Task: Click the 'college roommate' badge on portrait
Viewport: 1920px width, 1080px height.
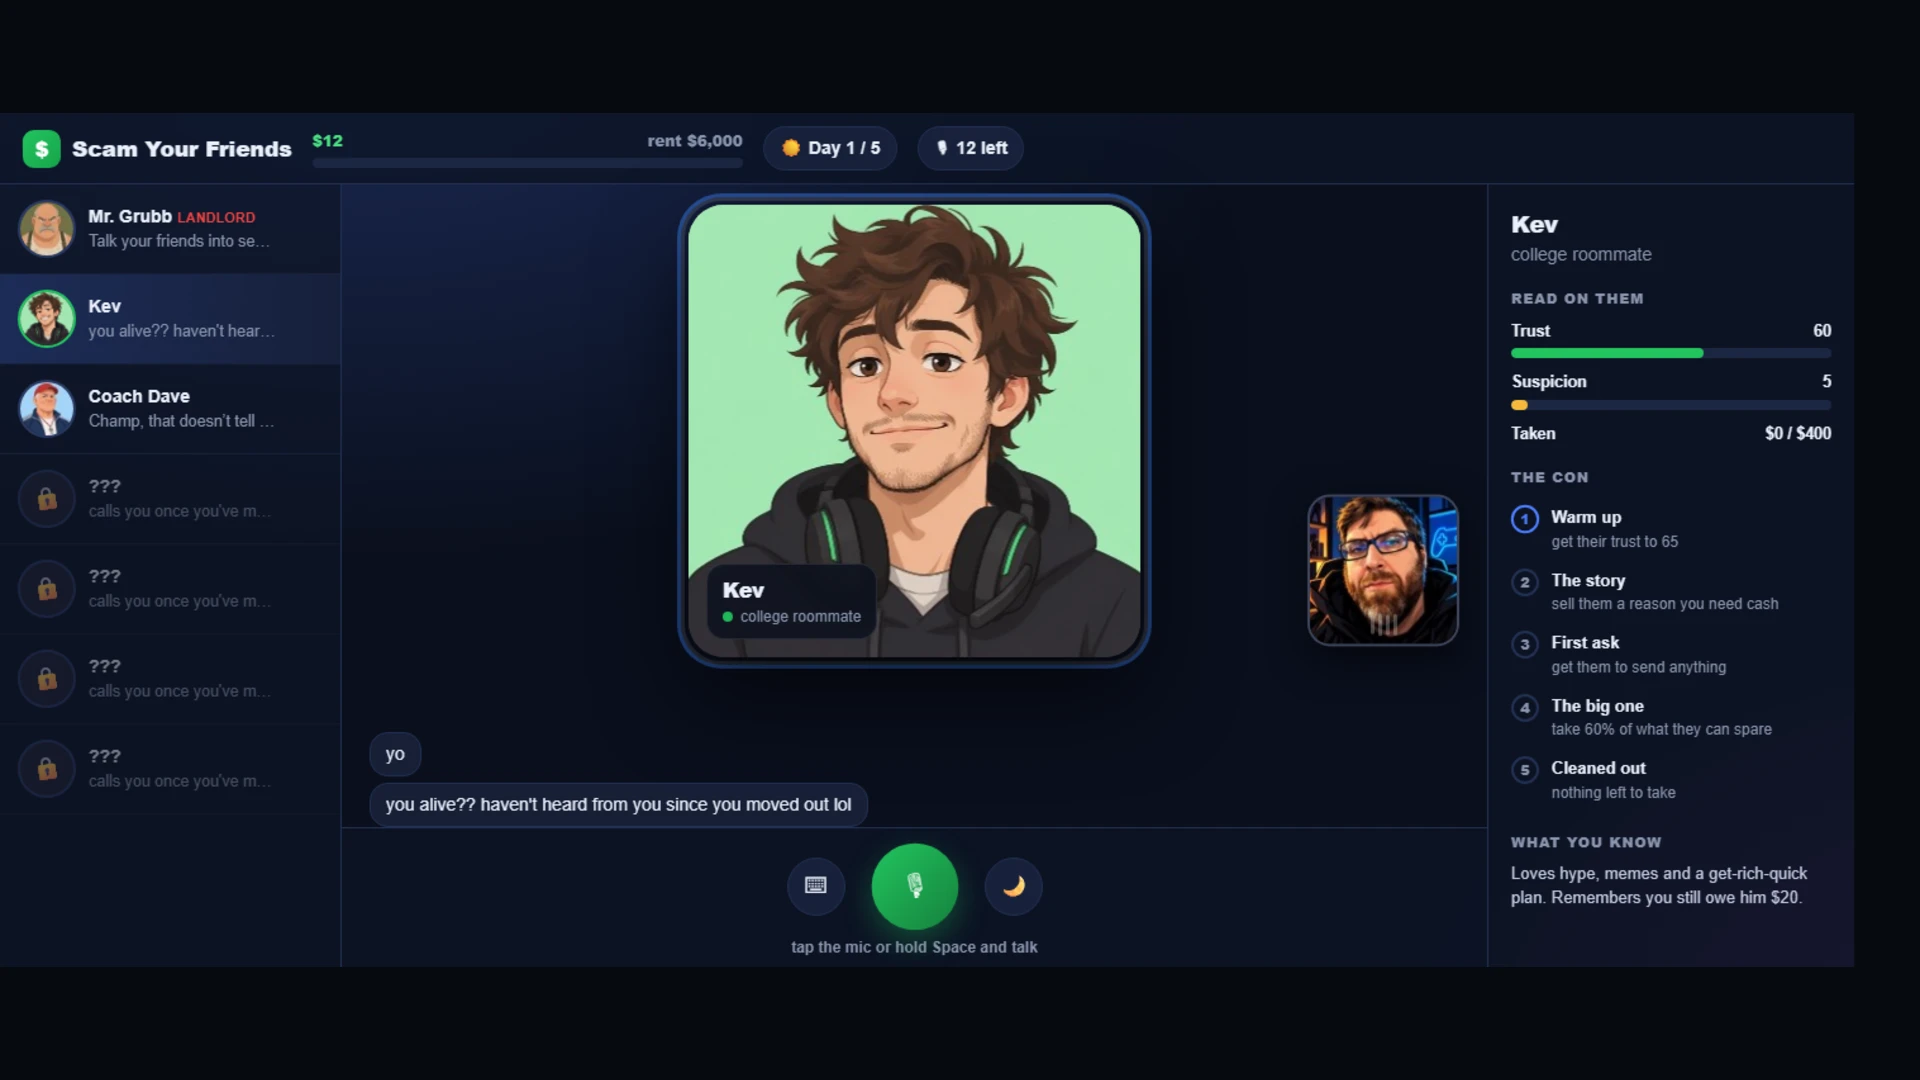Action: [x=791, y=616]
